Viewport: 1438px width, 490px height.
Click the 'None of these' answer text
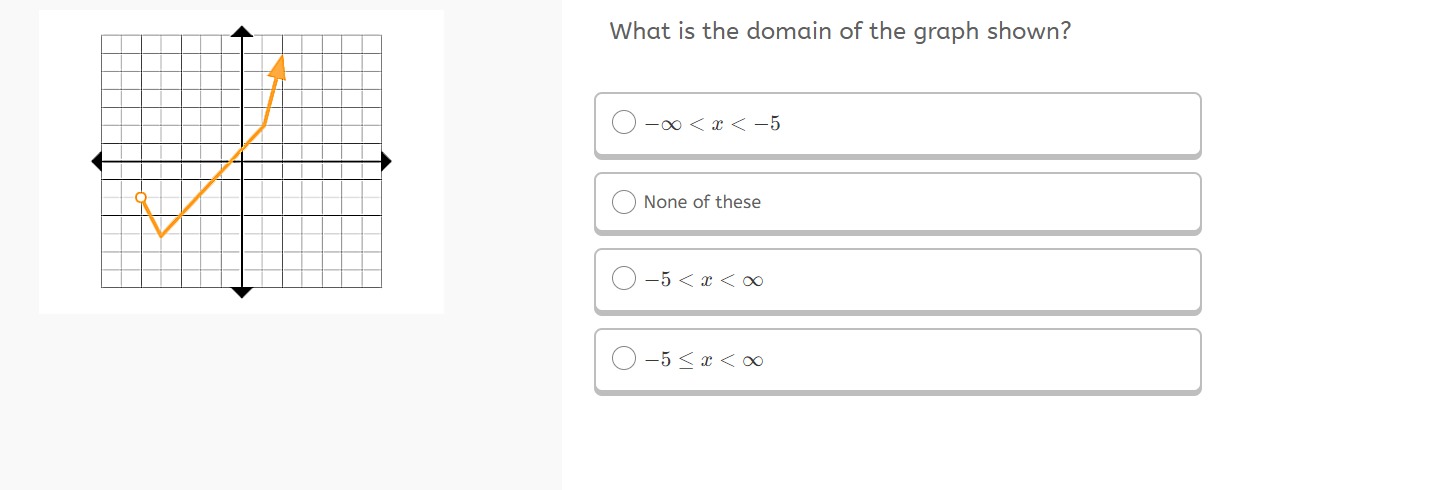click(x=702, y=202)
